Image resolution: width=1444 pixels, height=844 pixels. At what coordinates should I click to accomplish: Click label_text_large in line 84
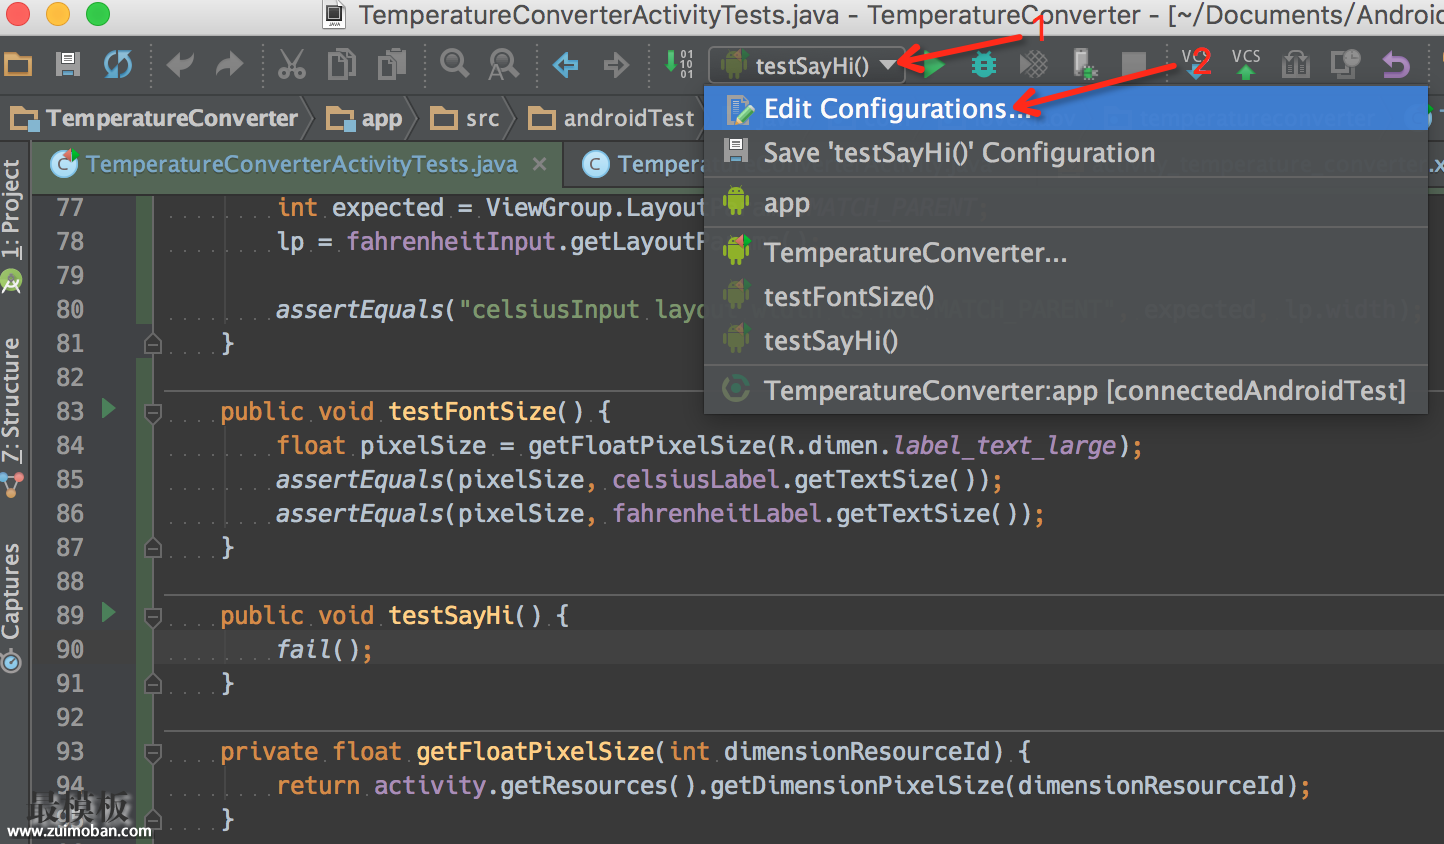(1005, 445)
